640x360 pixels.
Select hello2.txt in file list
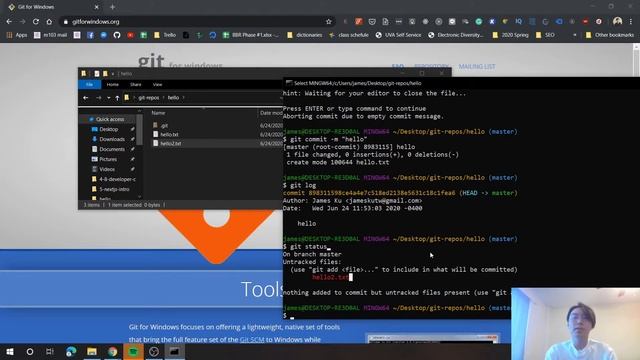click(x=171, y=143)
